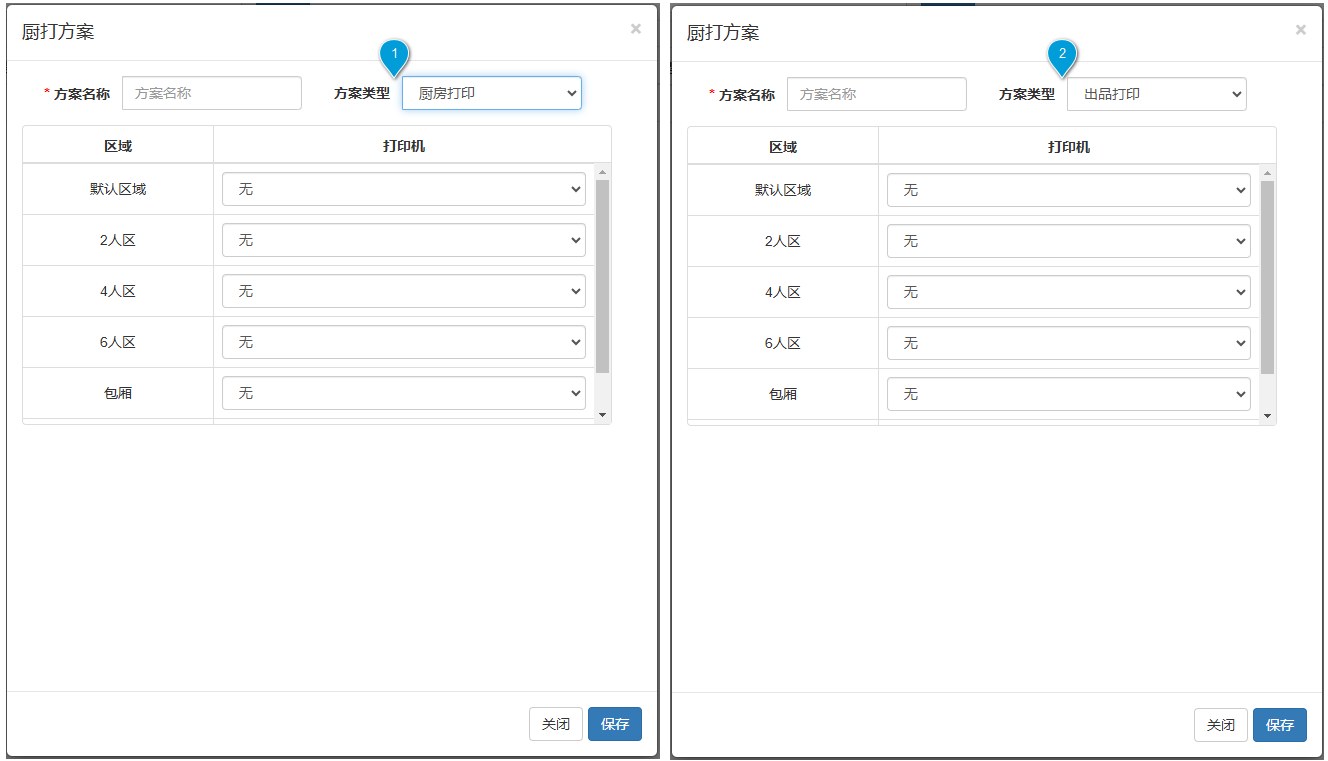Viewport: 1328px width, 761px height.
Task: Click 方案名称 label in left dialog
Action: coord(82,94)
